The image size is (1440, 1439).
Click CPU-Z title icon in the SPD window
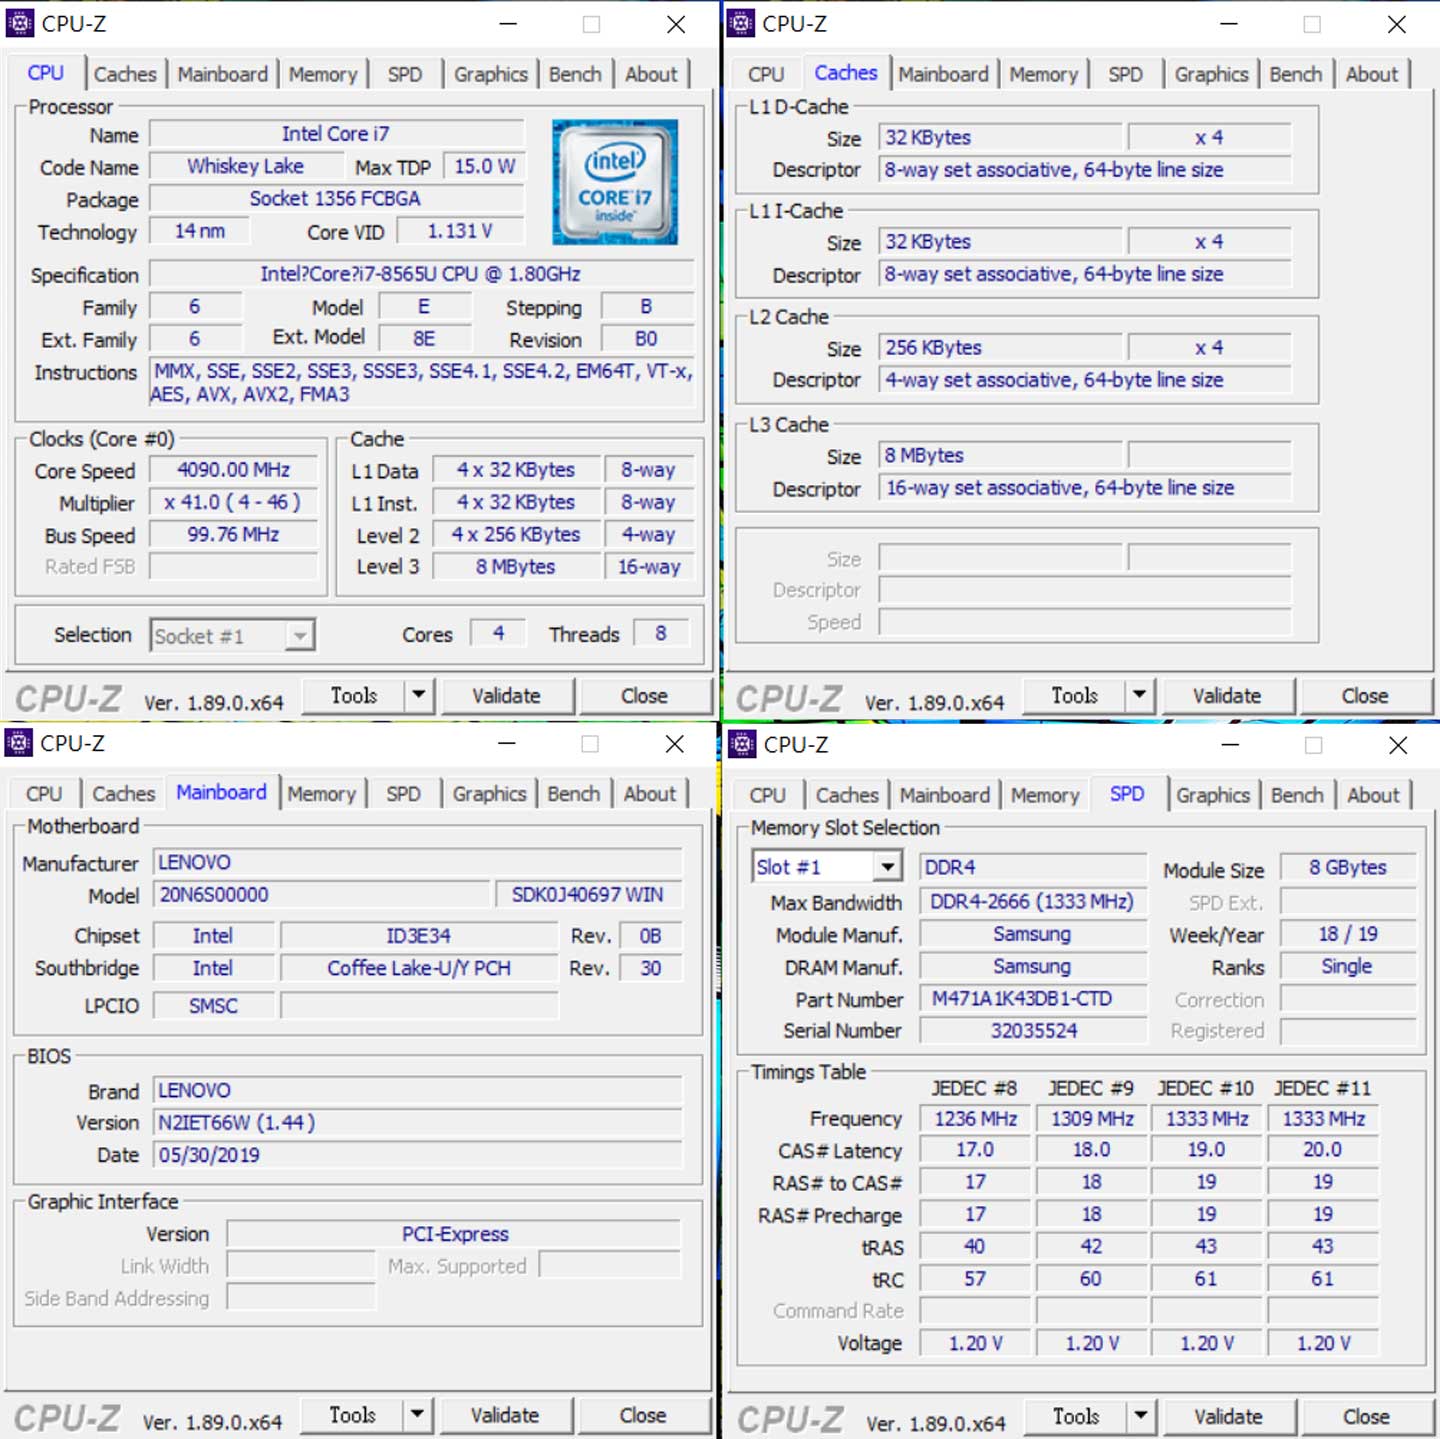[x=742, y=744]
